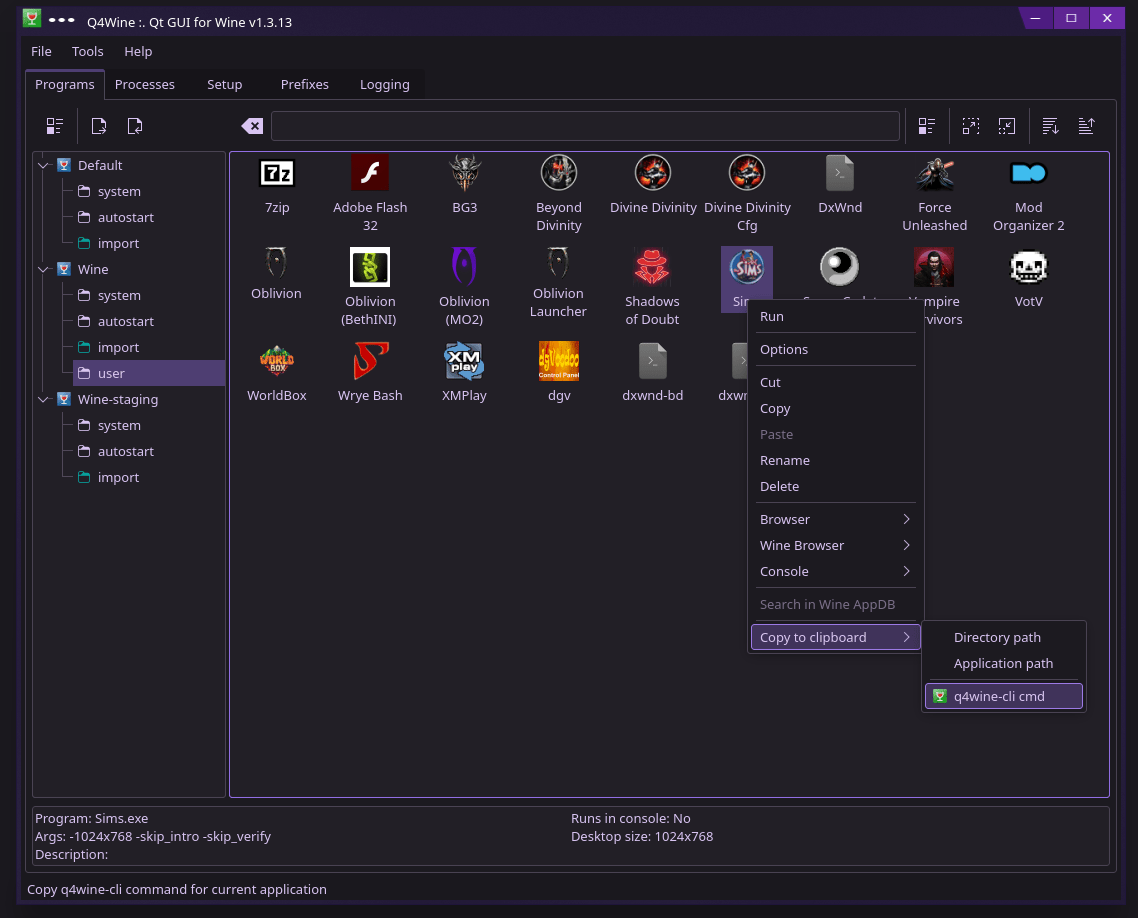The image size is (1138, 918).
Task: Select the VotV skull icon
Action: click(x=1028, y=267)
